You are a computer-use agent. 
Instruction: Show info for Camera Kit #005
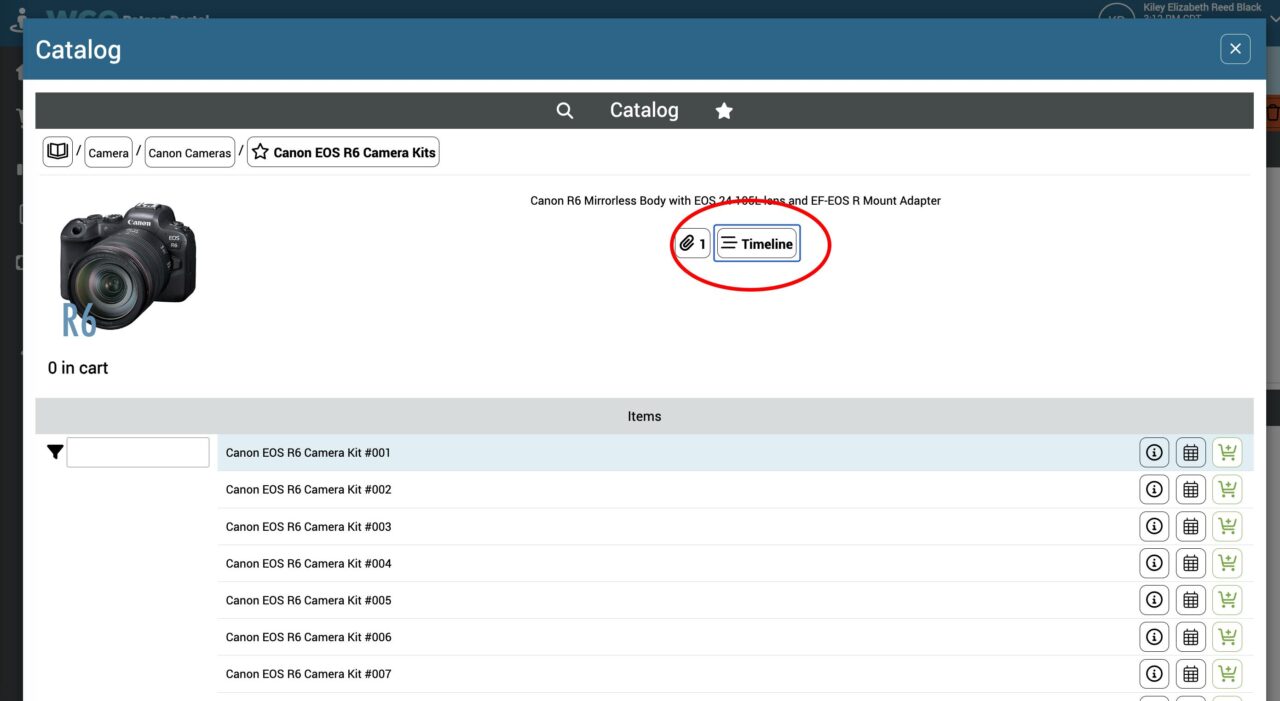tap(1154, 600)
